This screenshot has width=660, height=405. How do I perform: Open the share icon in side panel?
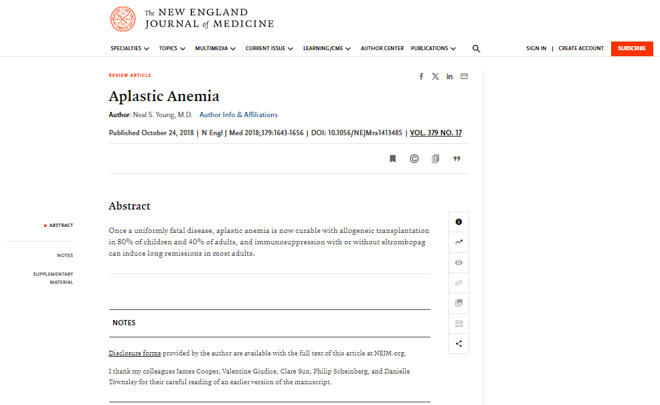tap(459, 344)
